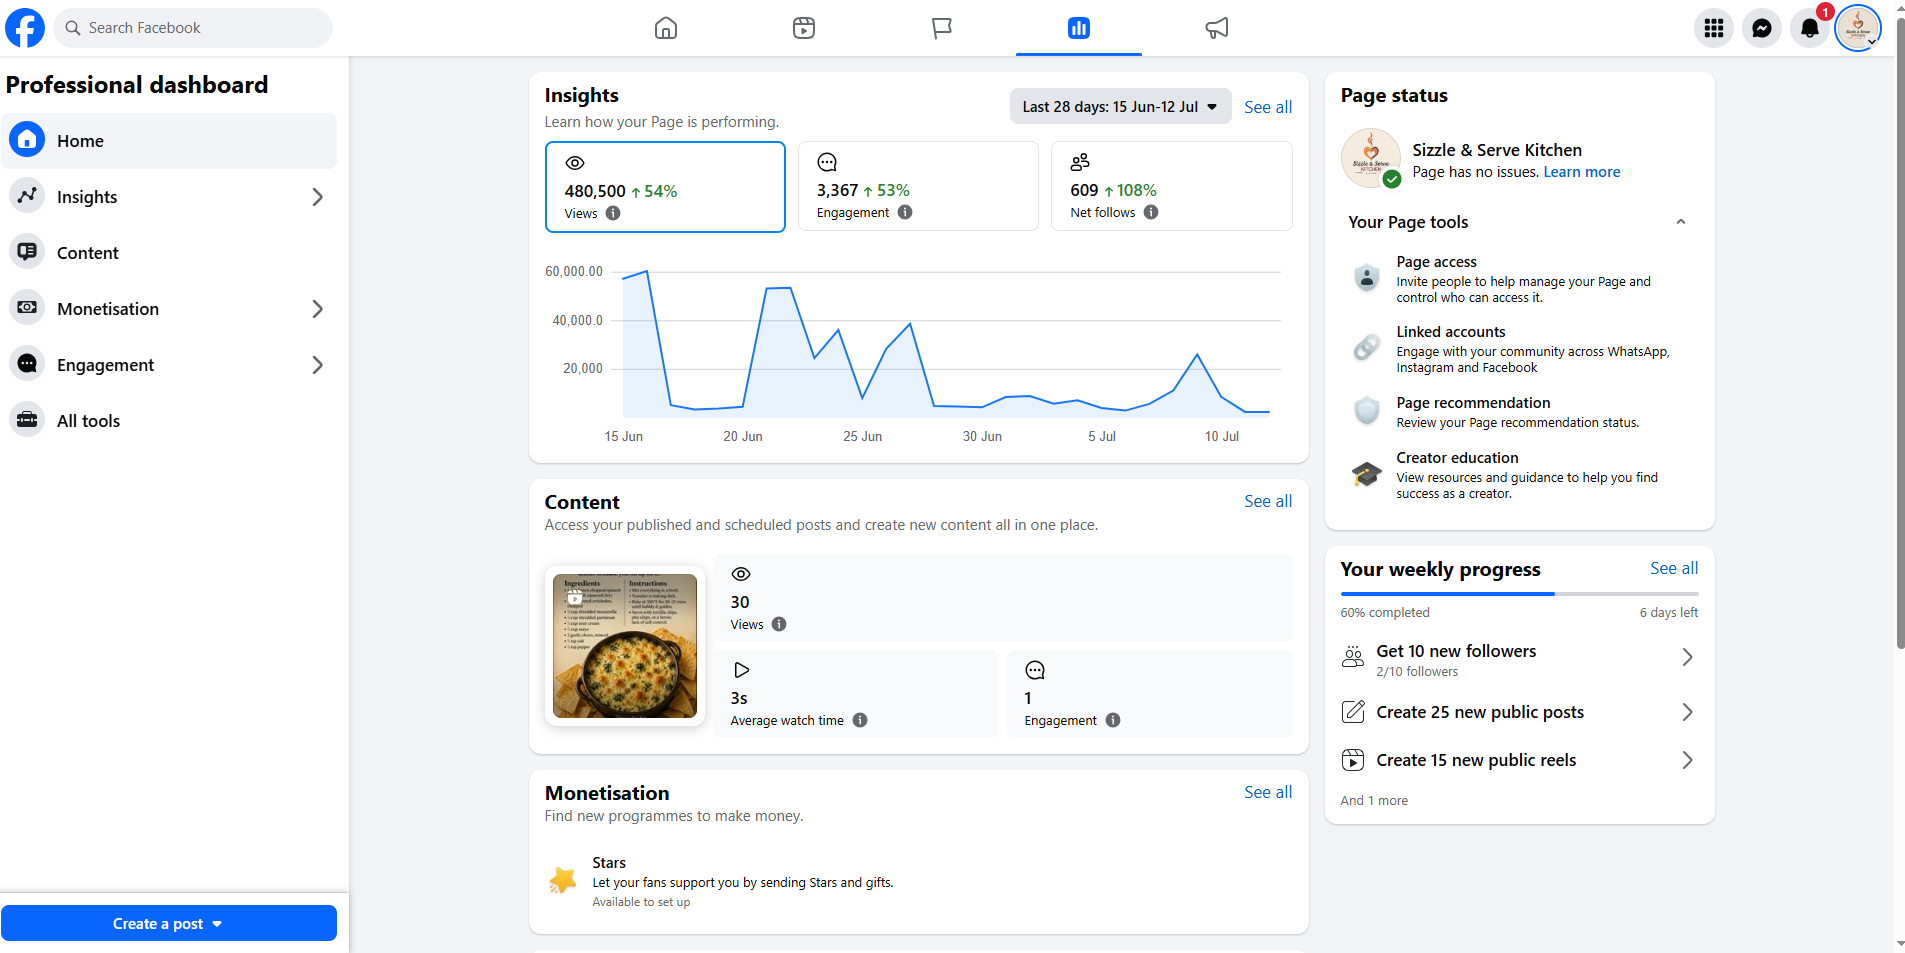1905x953 pixels.
Task: Open Get 10 new followers goal
Action: click(x=1519, y=659)
